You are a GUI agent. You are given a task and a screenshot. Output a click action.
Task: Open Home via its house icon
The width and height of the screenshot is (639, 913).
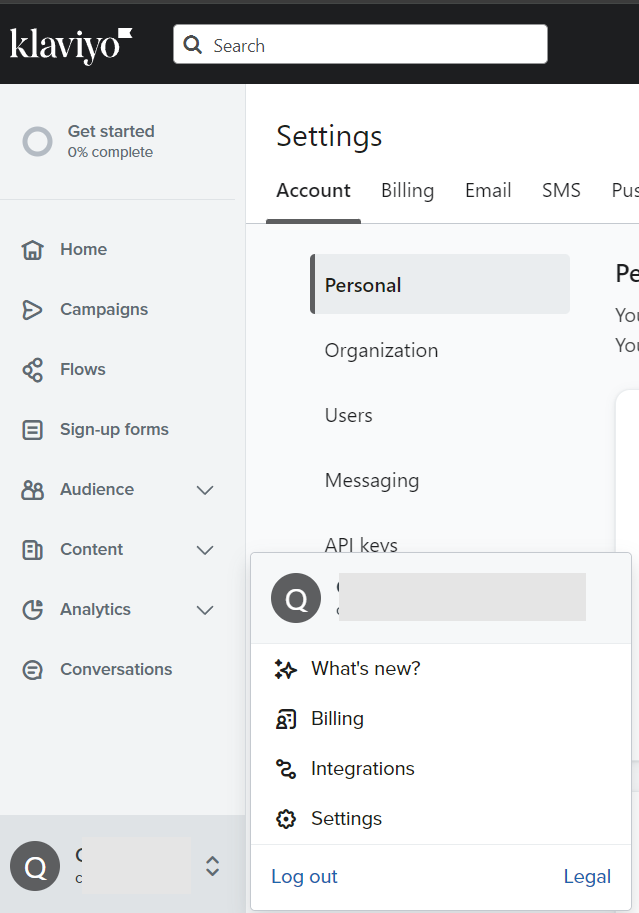pyautogui.click(x=33, y=250)
